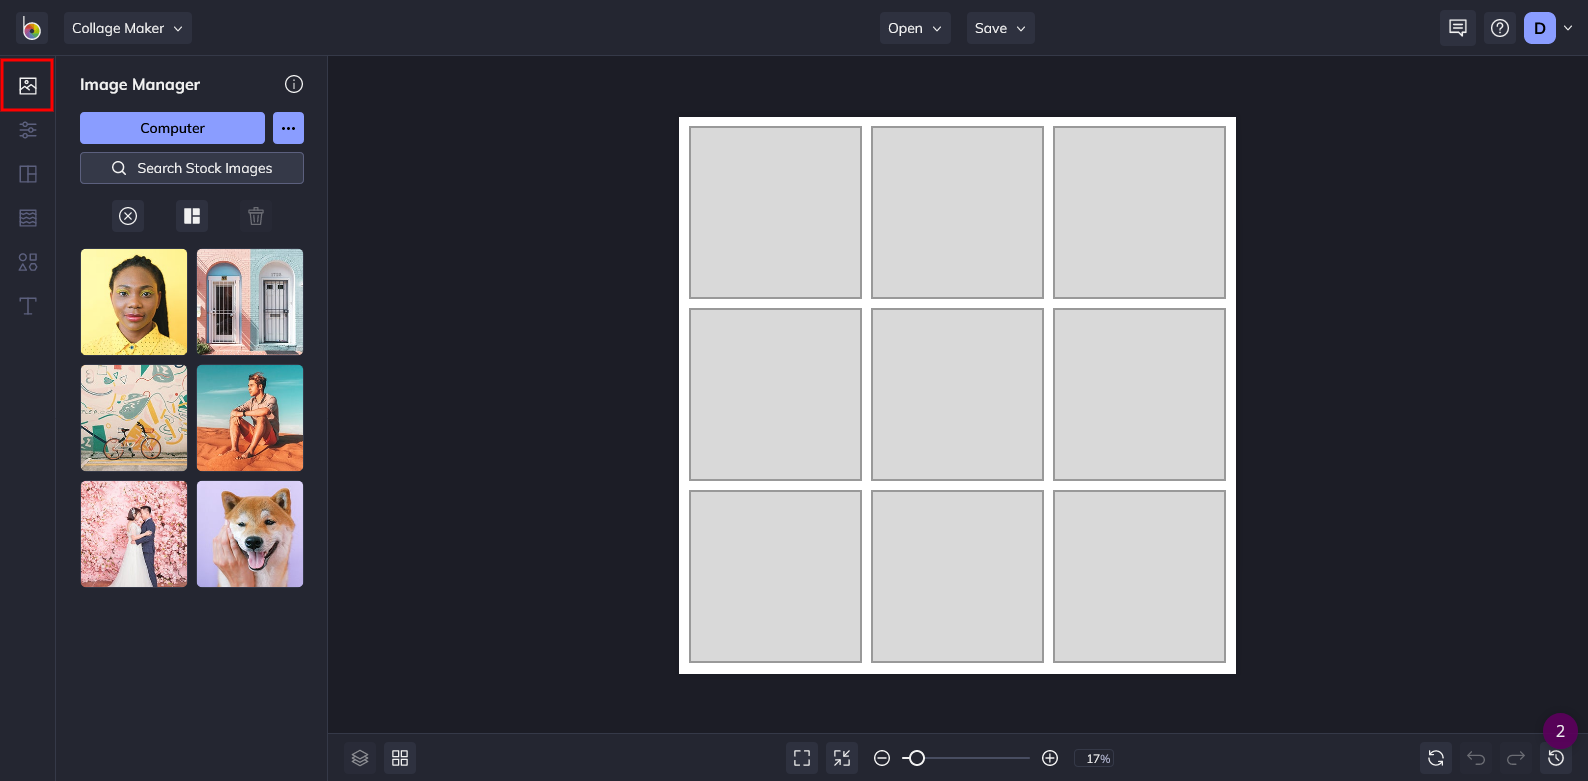Click the Image Manager info icon
This screenshot has height=781, width=1588.
[294, 84]
